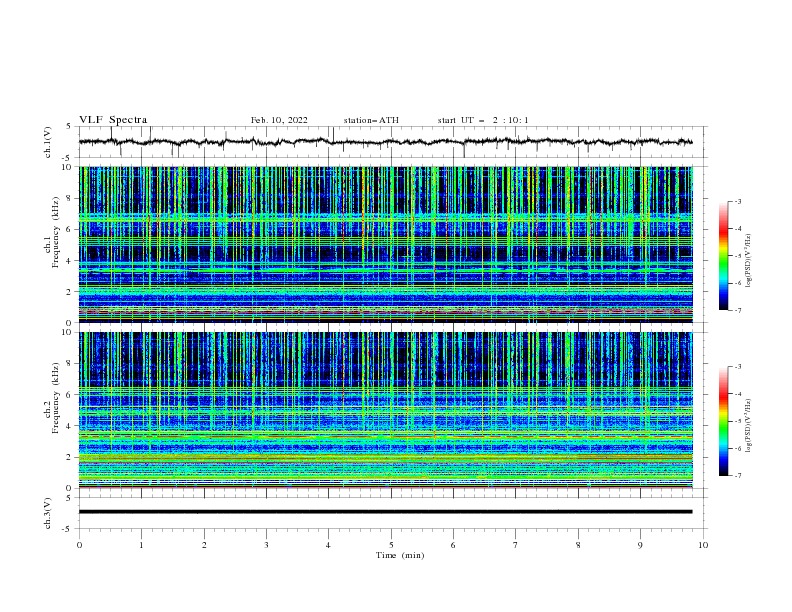Click the ch.3 flat black voltage trace
The width and height of the screenshot is (792, 612).
click(385, 512)
